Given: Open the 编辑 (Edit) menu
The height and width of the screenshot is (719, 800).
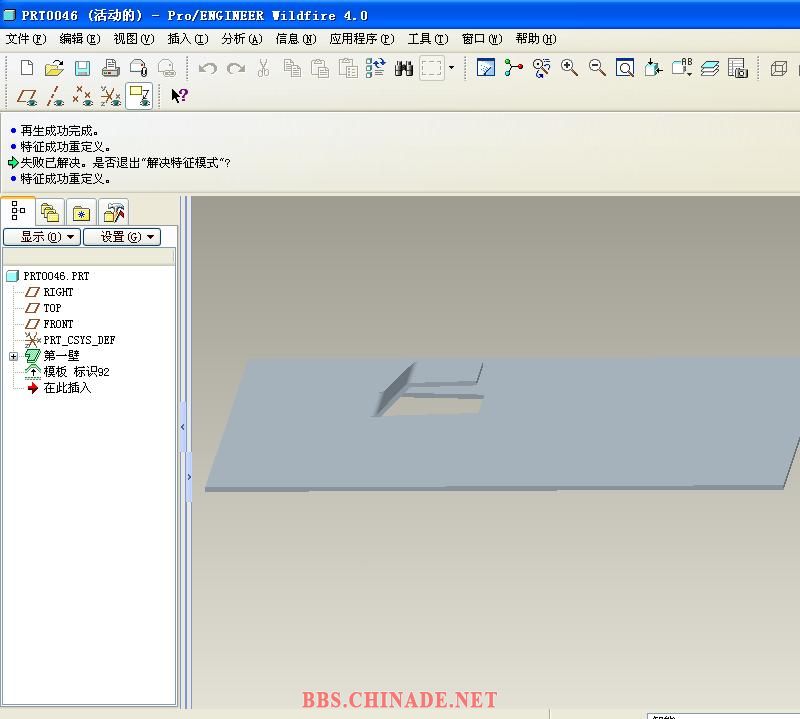Looking at the screenshot, I should click(80, 39).
